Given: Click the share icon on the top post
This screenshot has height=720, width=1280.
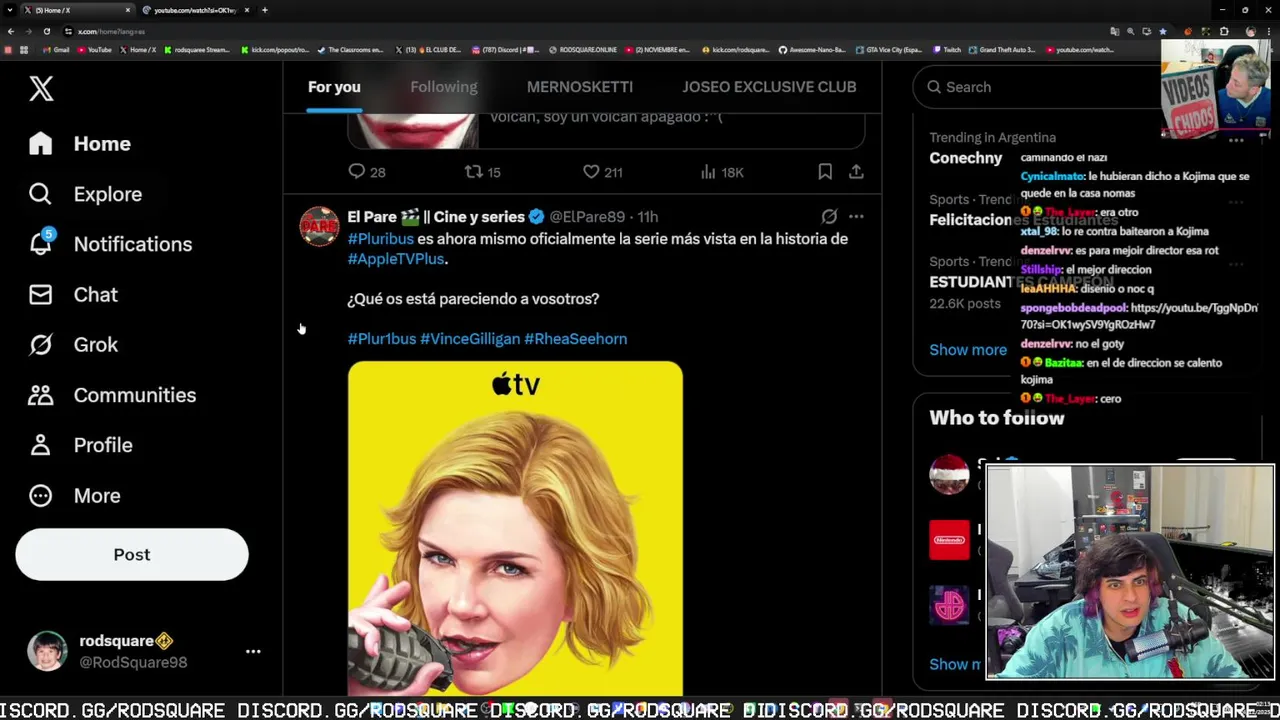Looking at the screenshot, I should [856, 172].
